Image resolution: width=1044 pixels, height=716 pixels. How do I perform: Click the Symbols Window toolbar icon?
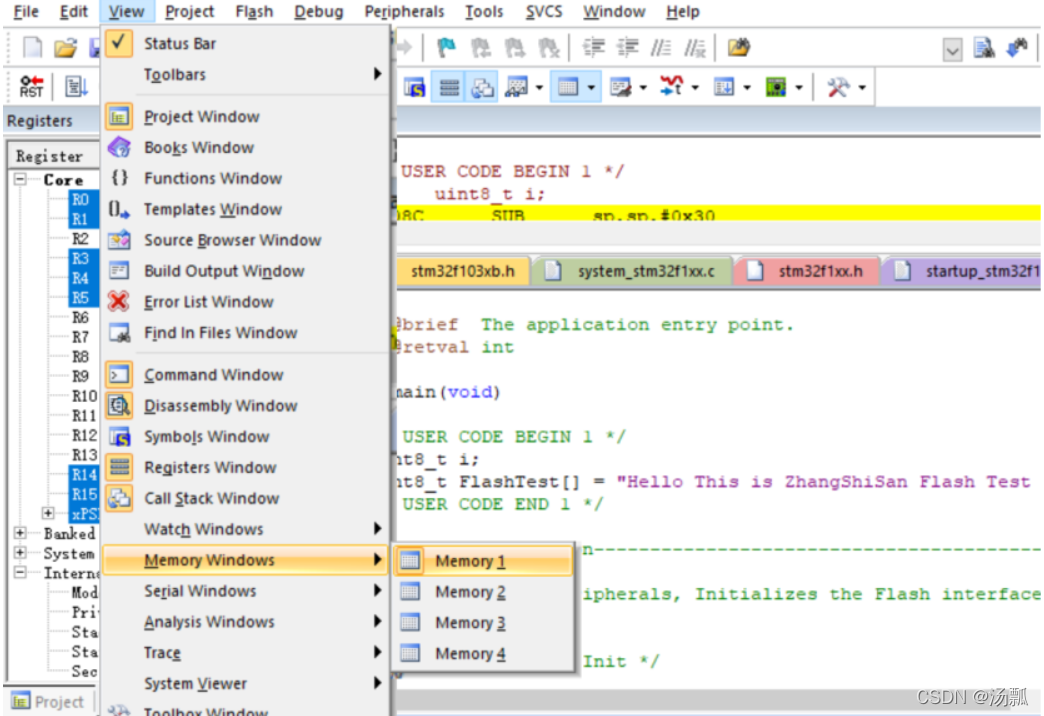(x=414, y=87)
